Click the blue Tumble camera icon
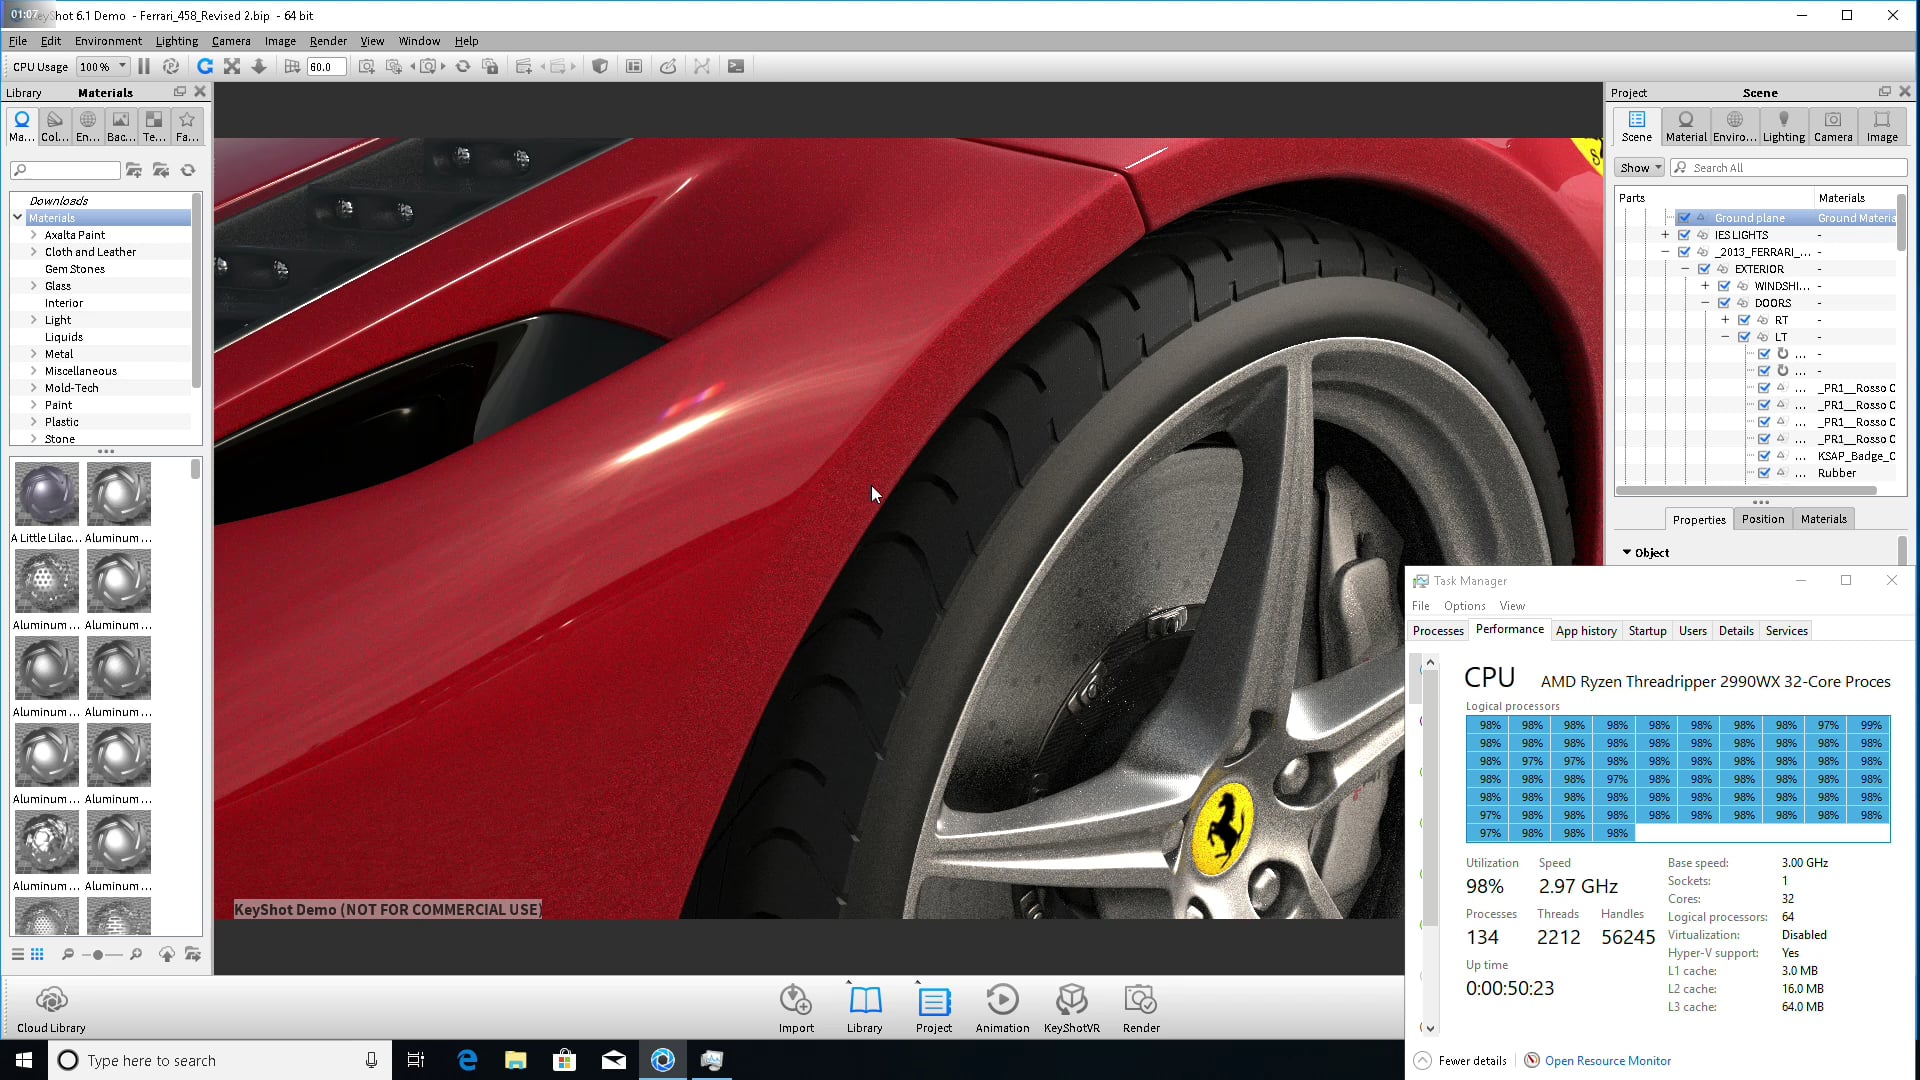The height and width of the screenshot is (1080, 1920). pos(205,67)
